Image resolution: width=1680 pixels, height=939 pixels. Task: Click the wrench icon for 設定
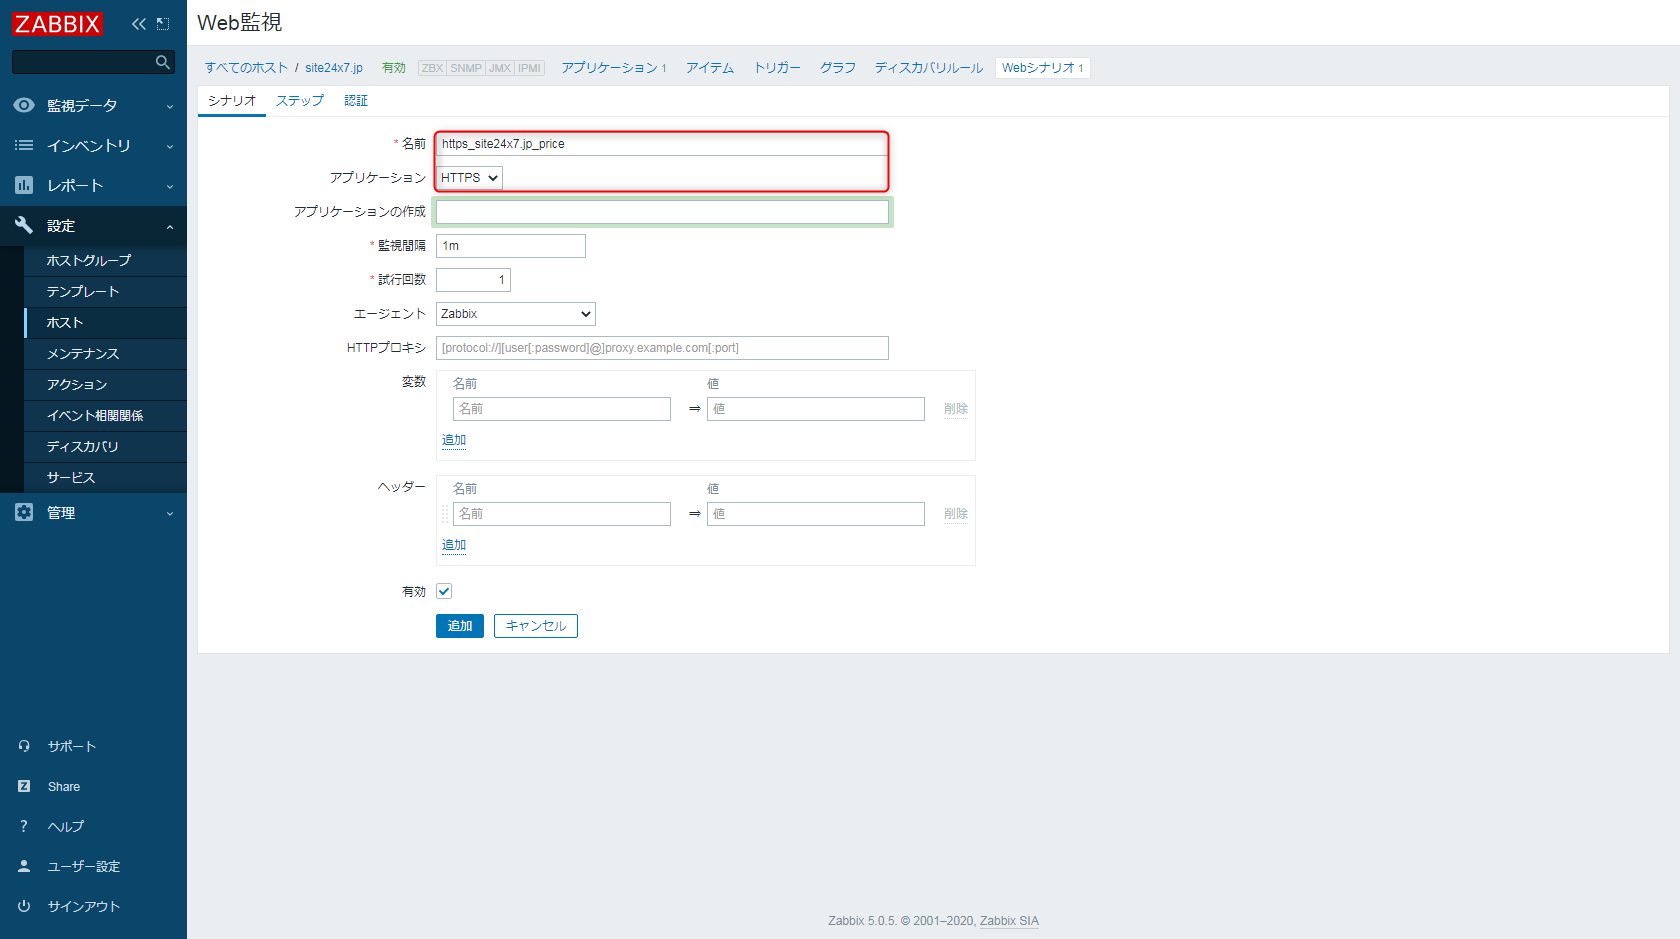coord(24,225)
